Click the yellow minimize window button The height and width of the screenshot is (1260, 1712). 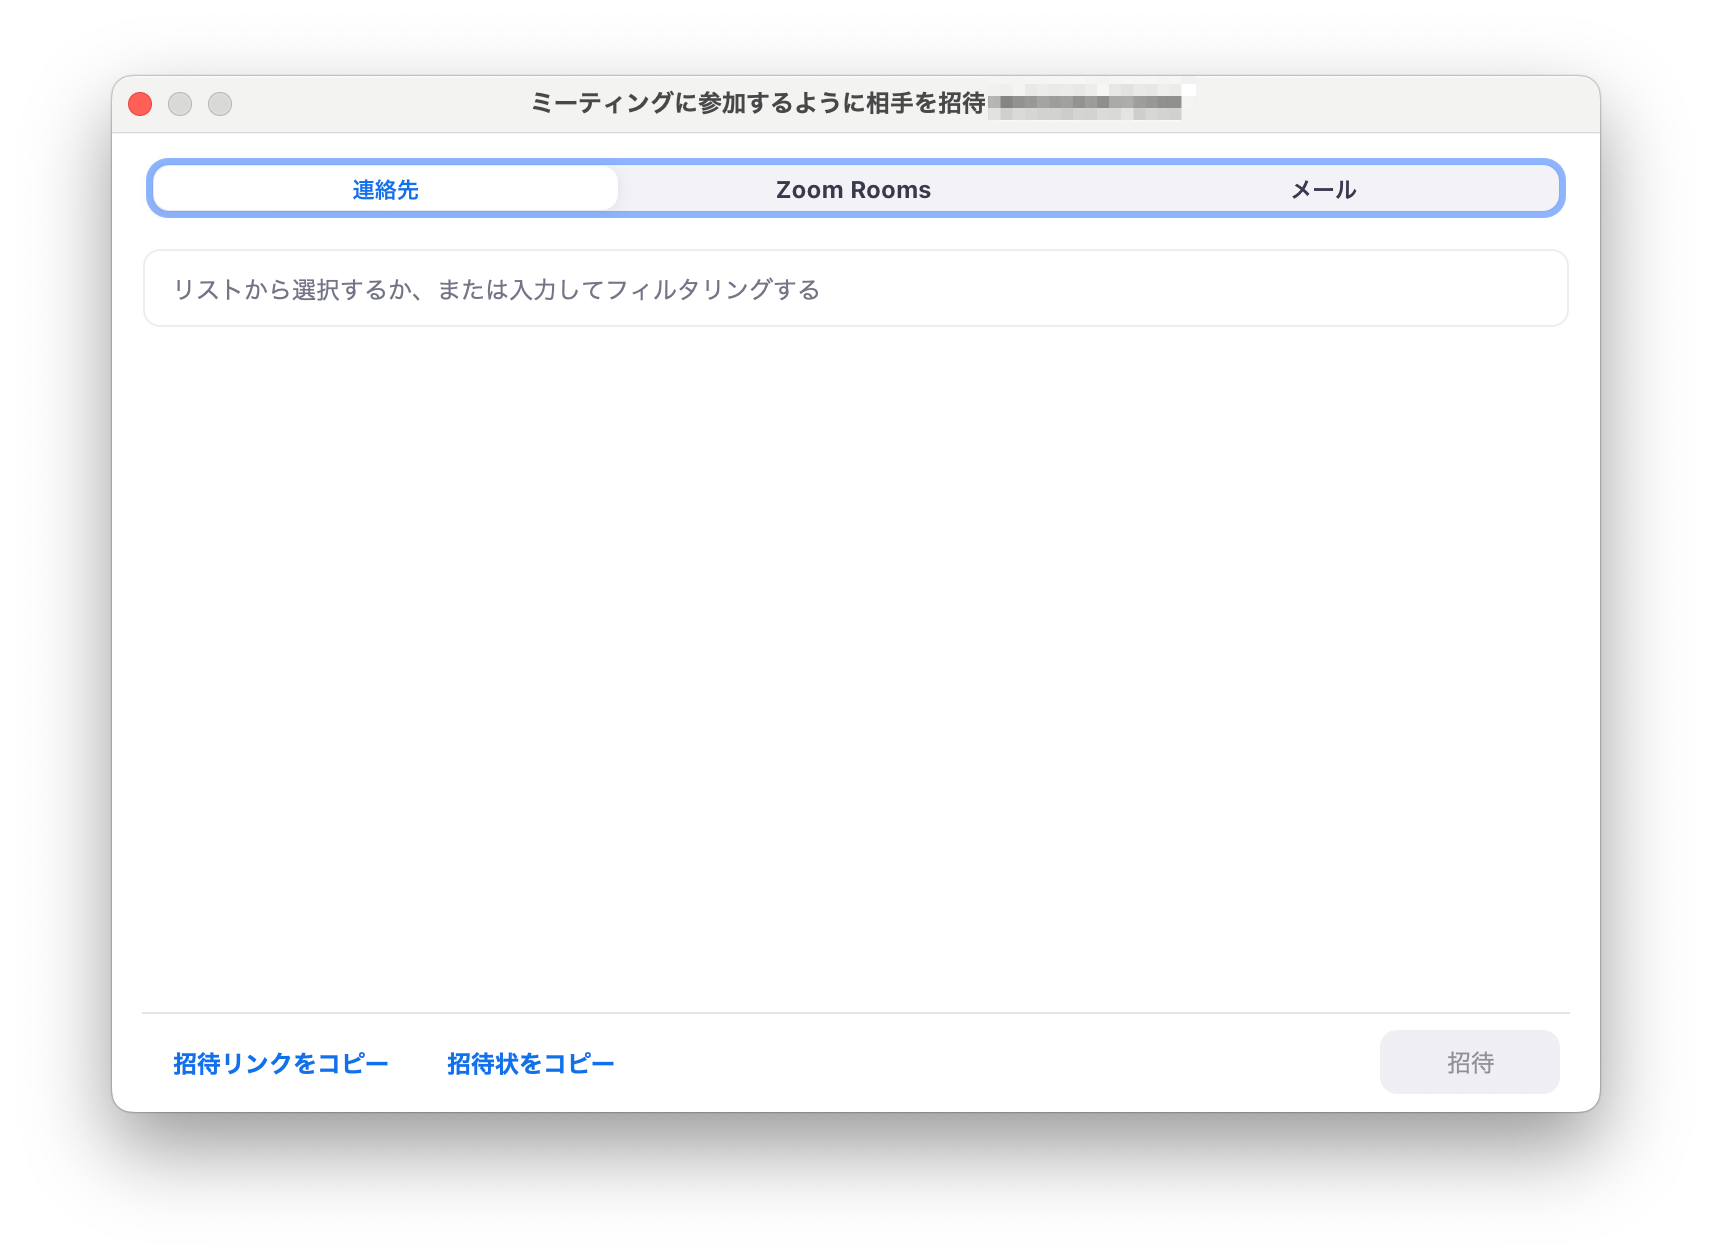[x=180, y=104]
